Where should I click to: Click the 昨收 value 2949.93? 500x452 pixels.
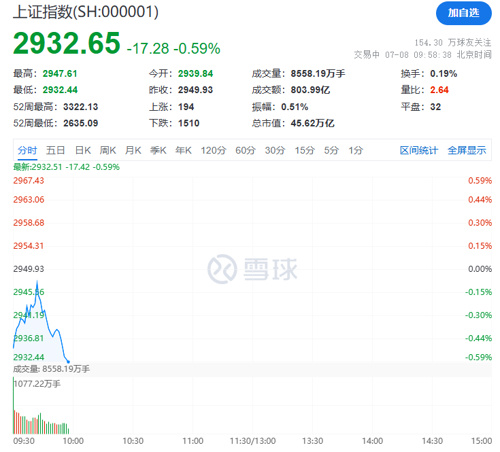(195, 90)
